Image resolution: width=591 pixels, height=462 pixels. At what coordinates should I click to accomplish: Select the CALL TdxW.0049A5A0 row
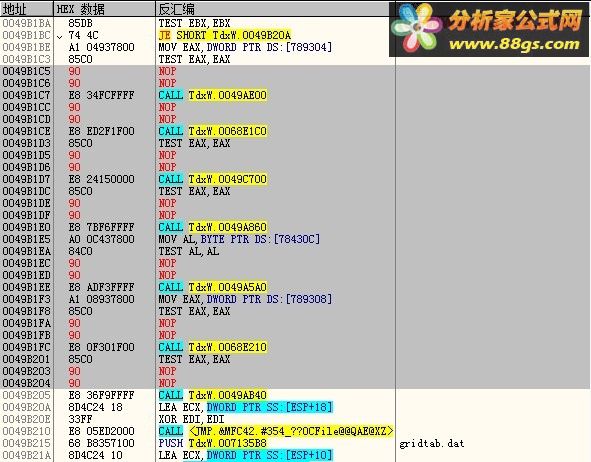click(x=198, y=287)
